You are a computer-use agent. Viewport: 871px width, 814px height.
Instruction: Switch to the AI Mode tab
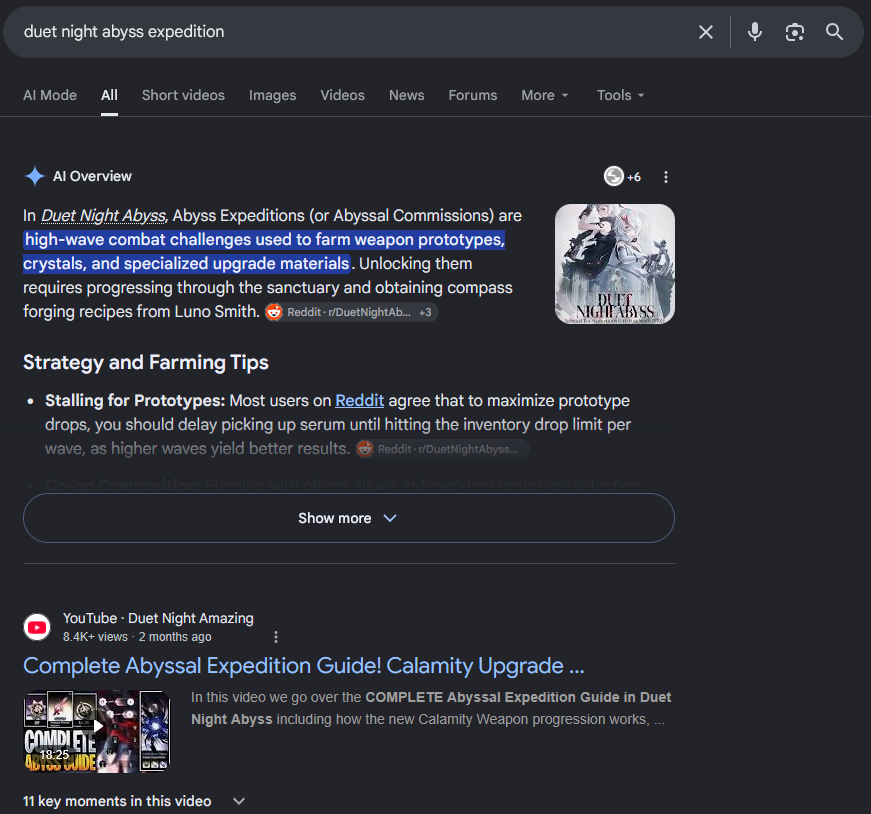coord(50,95)
